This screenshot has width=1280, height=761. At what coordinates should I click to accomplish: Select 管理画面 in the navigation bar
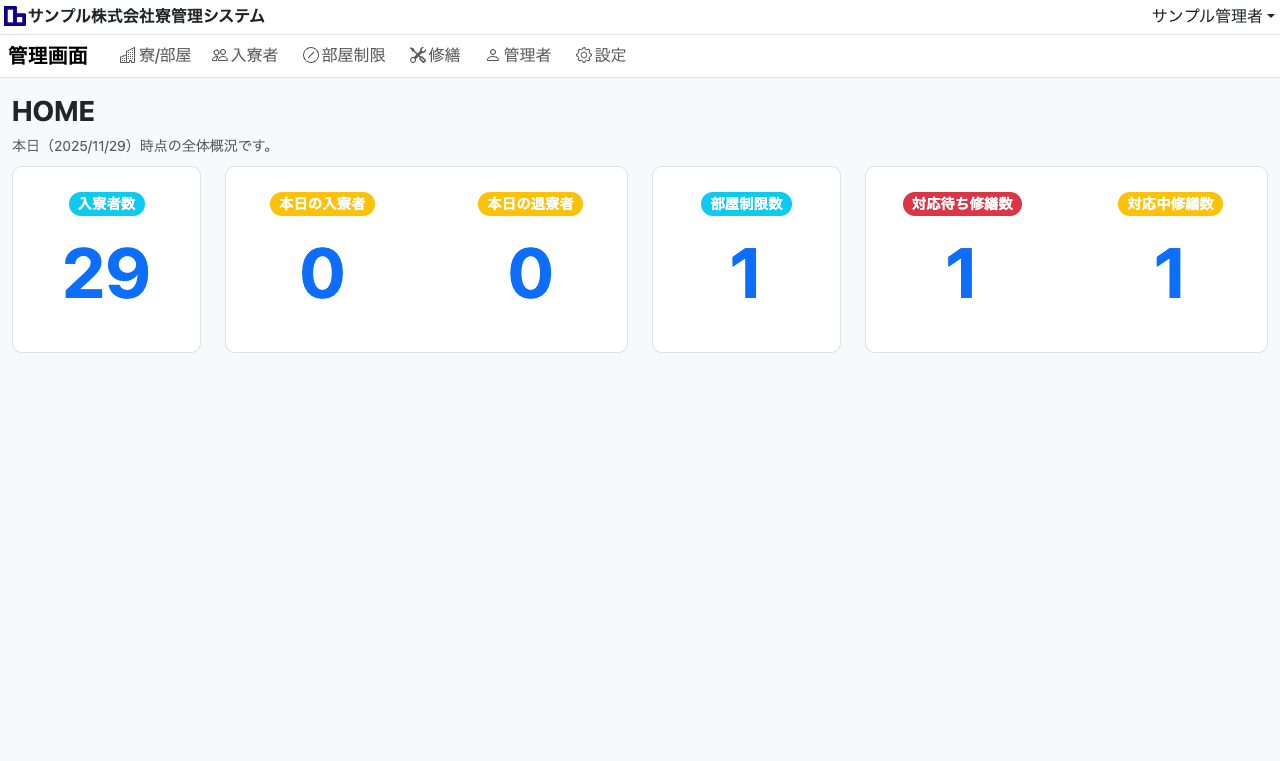coord(47,55)
